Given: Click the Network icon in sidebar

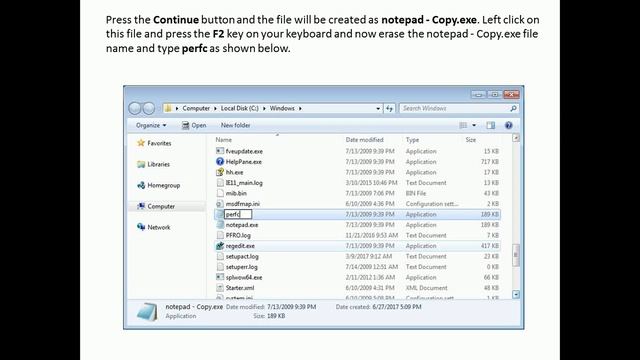Looking at the screenshot, I should (141, 227).
